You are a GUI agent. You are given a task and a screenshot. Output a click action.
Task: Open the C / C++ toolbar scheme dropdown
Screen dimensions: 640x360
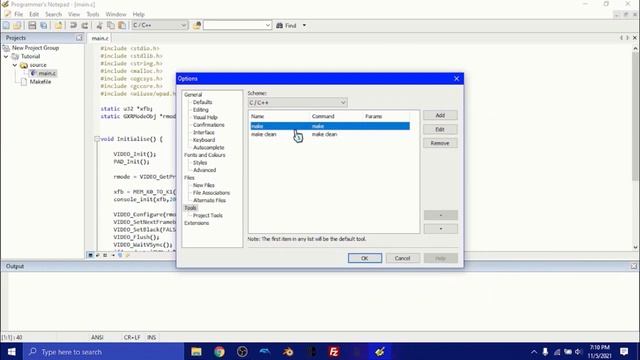pos(159,25)
